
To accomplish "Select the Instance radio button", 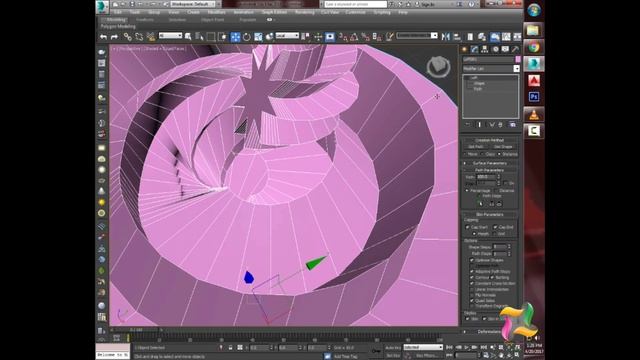I will click(499, 154).
